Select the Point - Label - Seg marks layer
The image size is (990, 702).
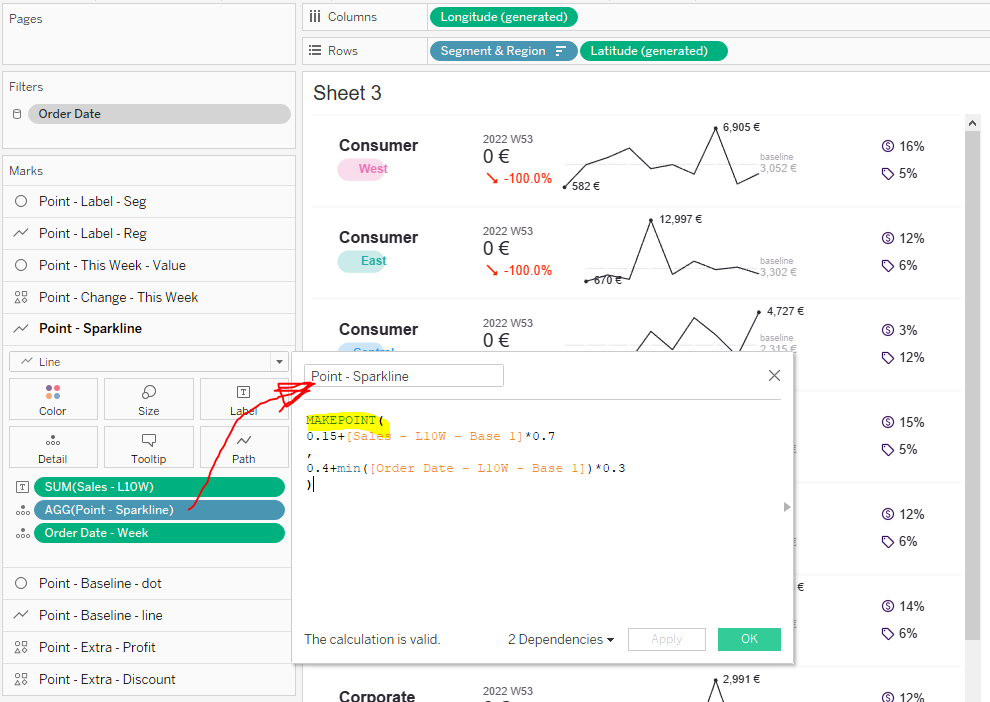coord(92,201)
